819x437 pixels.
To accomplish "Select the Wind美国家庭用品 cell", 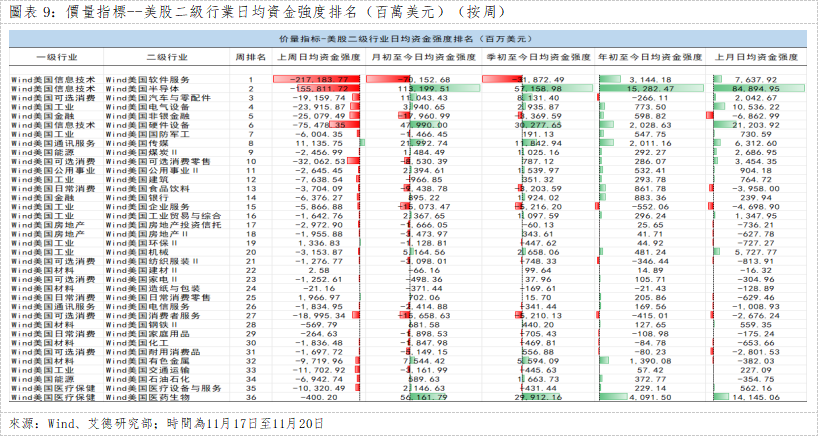I will (x=148, y=334).
